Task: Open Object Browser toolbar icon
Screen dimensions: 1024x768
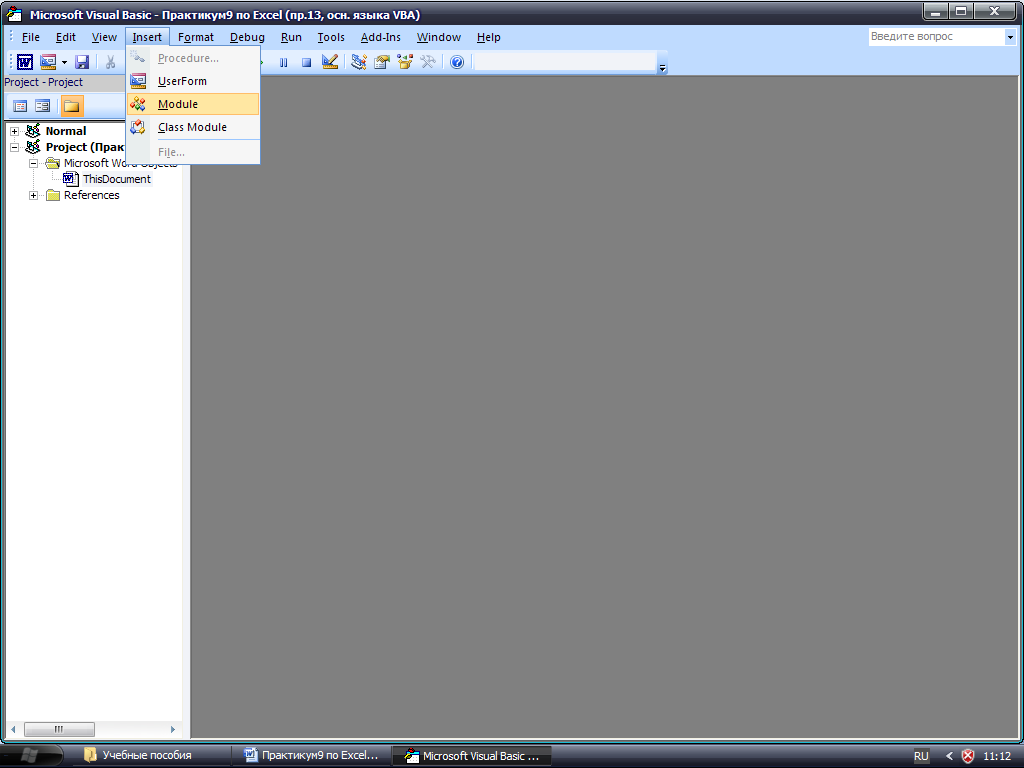Action: coord(405,62)
